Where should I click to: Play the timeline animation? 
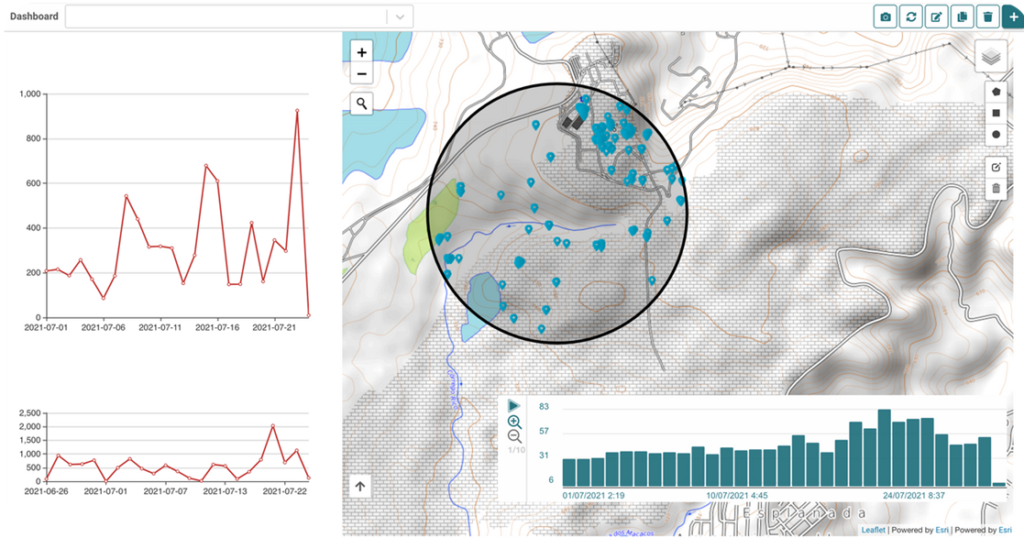tap(514, 405)
